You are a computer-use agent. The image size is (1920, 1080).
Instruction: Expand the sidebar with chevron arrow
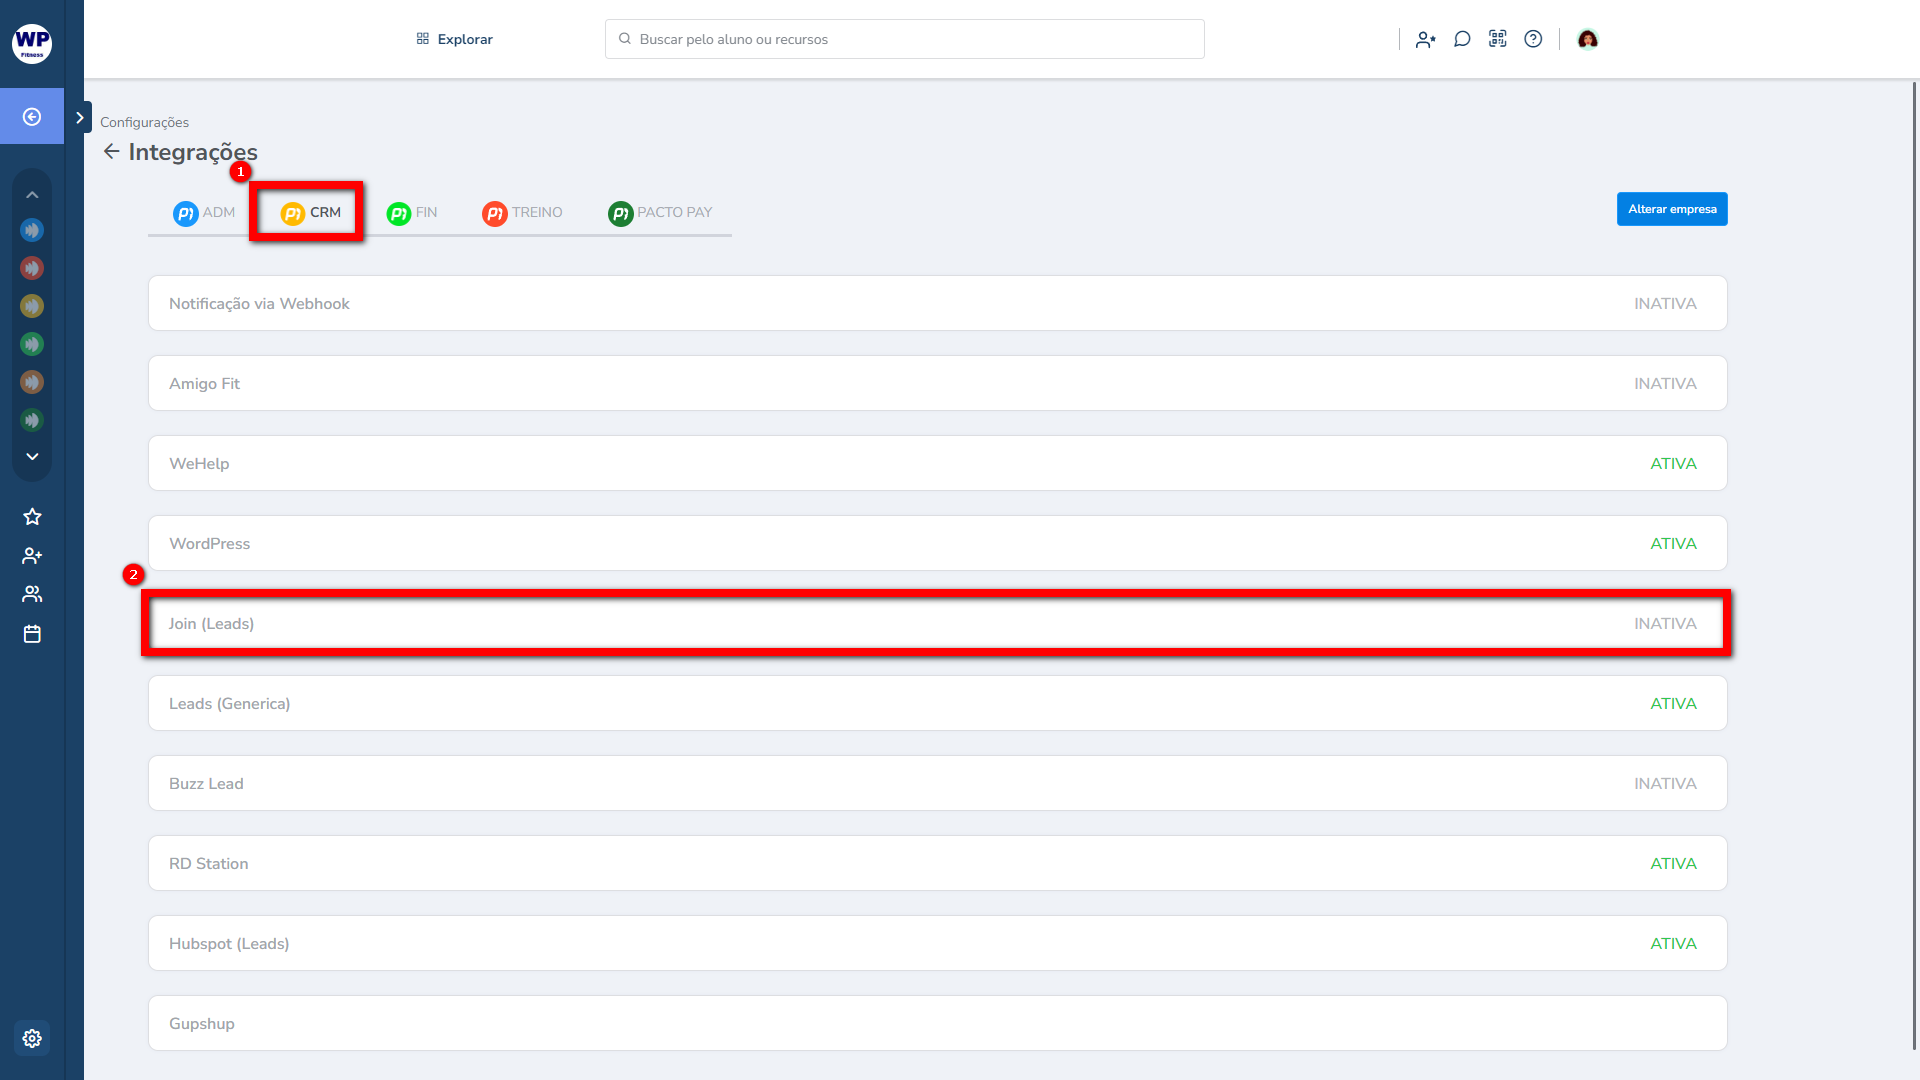(80, 117)
